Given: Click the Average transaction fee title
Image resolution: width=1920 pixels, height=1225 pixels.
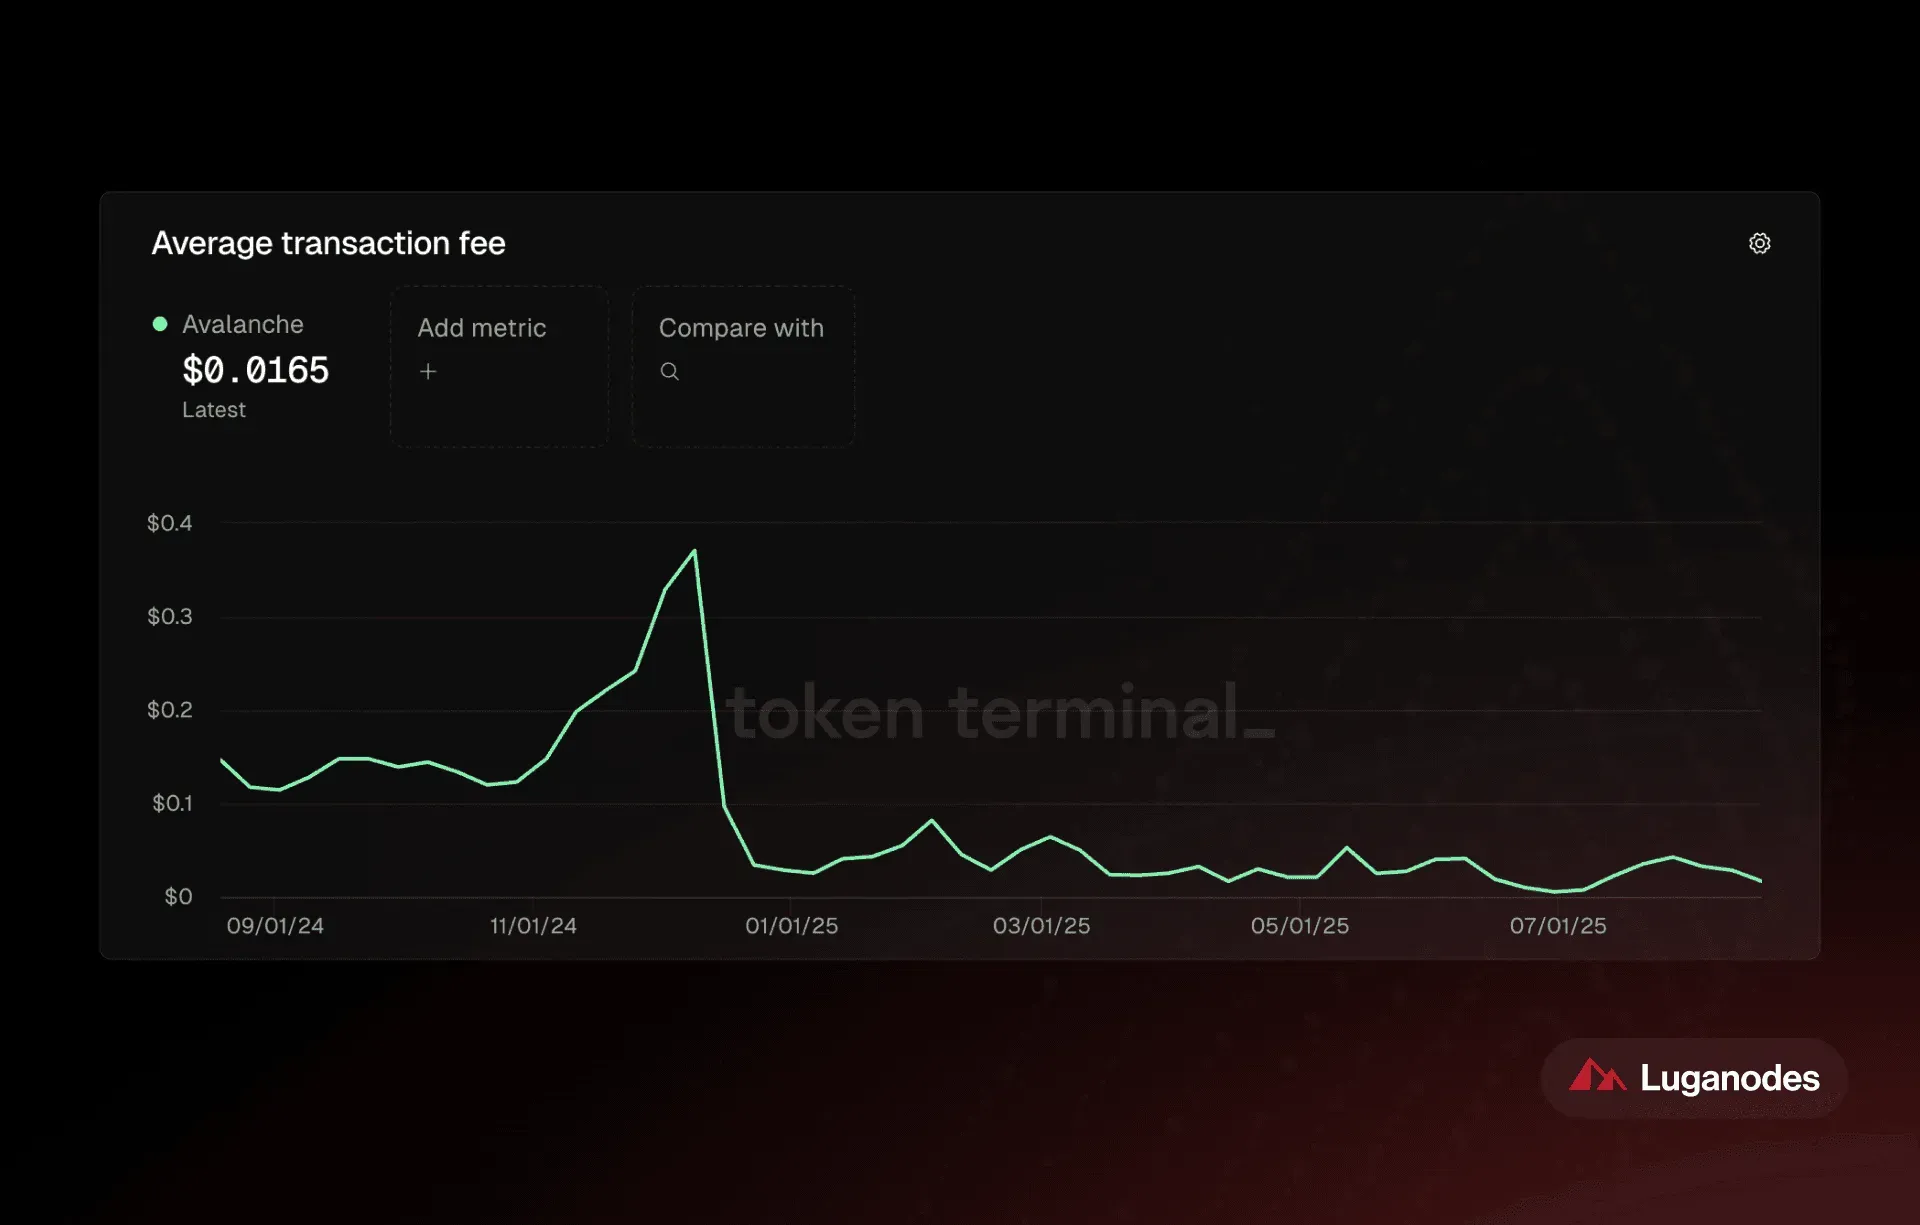Looking at the screenshot, I should pos(328,243).
